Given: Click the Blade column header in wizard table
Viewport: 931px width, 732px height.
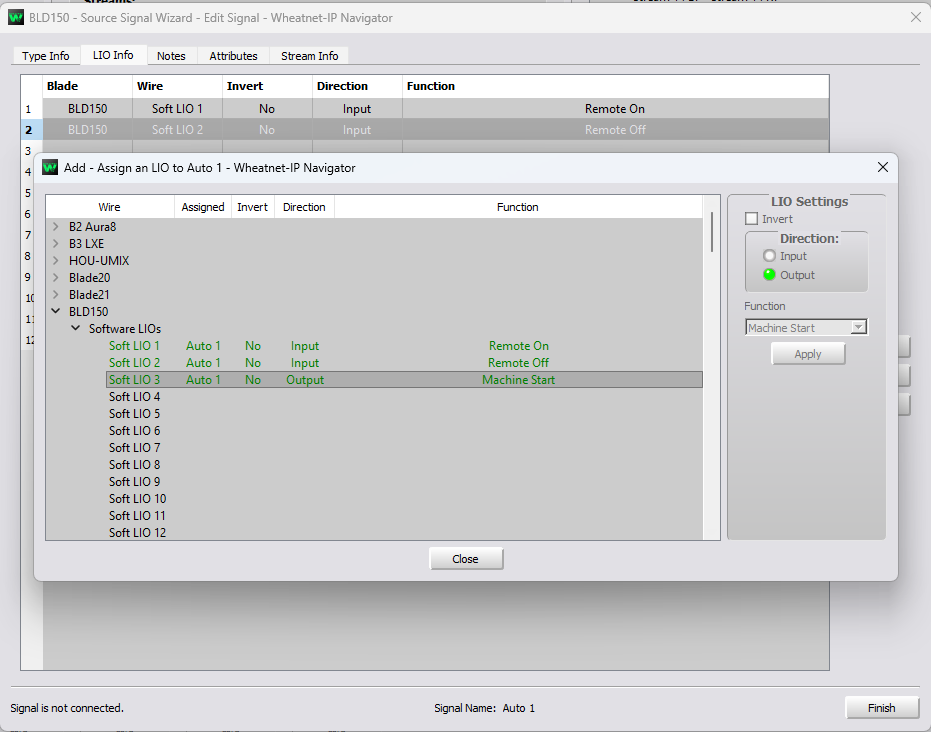Looking at the screenshot, I should pos(87,86).
